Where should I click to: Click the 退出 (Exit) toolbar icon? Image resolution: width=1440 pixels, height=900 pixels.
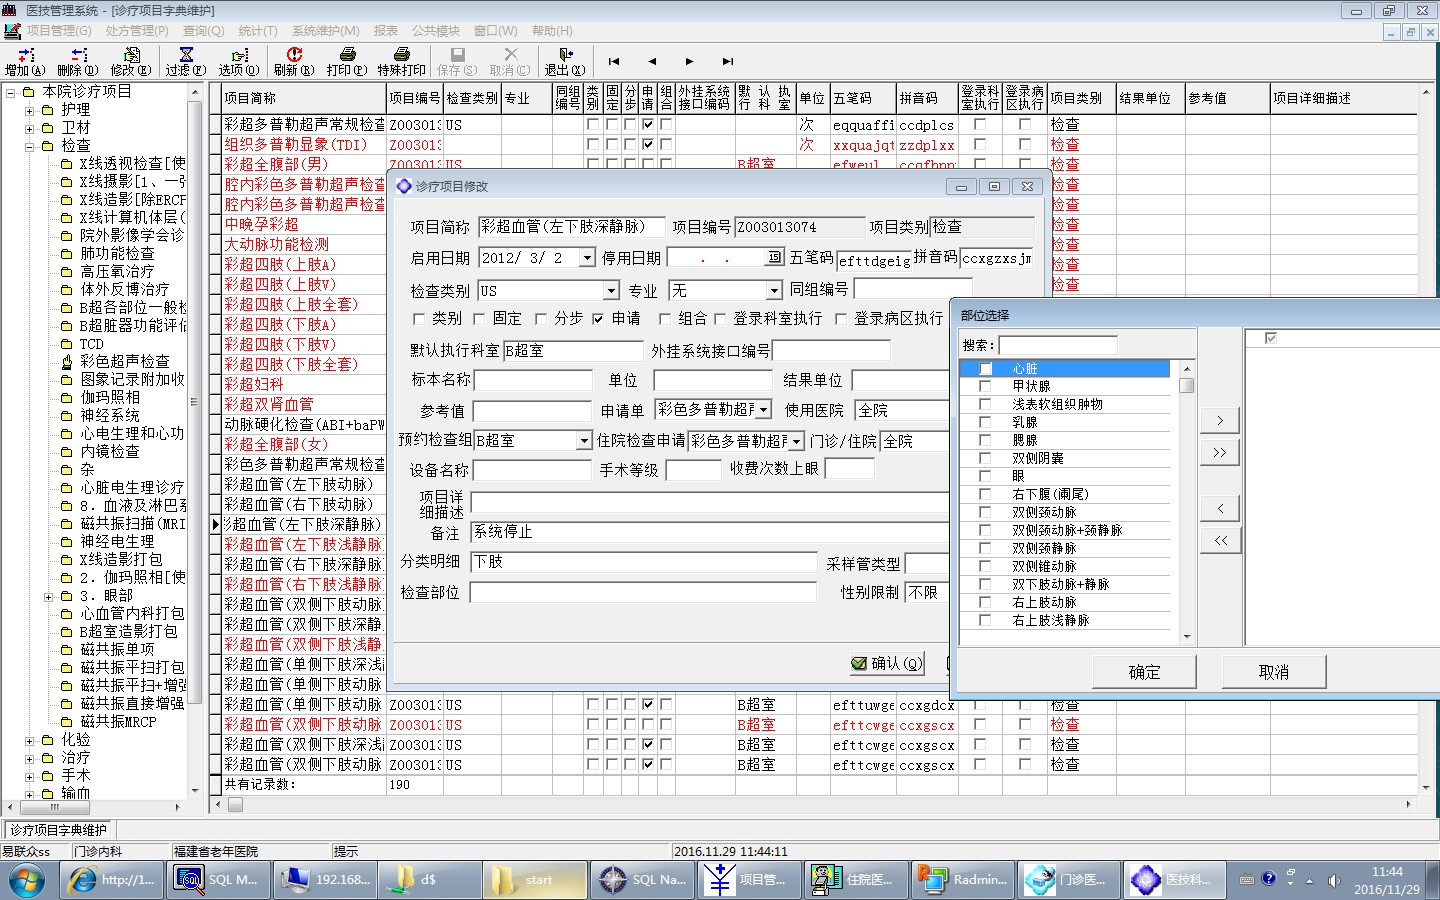(x=565, y=61)
